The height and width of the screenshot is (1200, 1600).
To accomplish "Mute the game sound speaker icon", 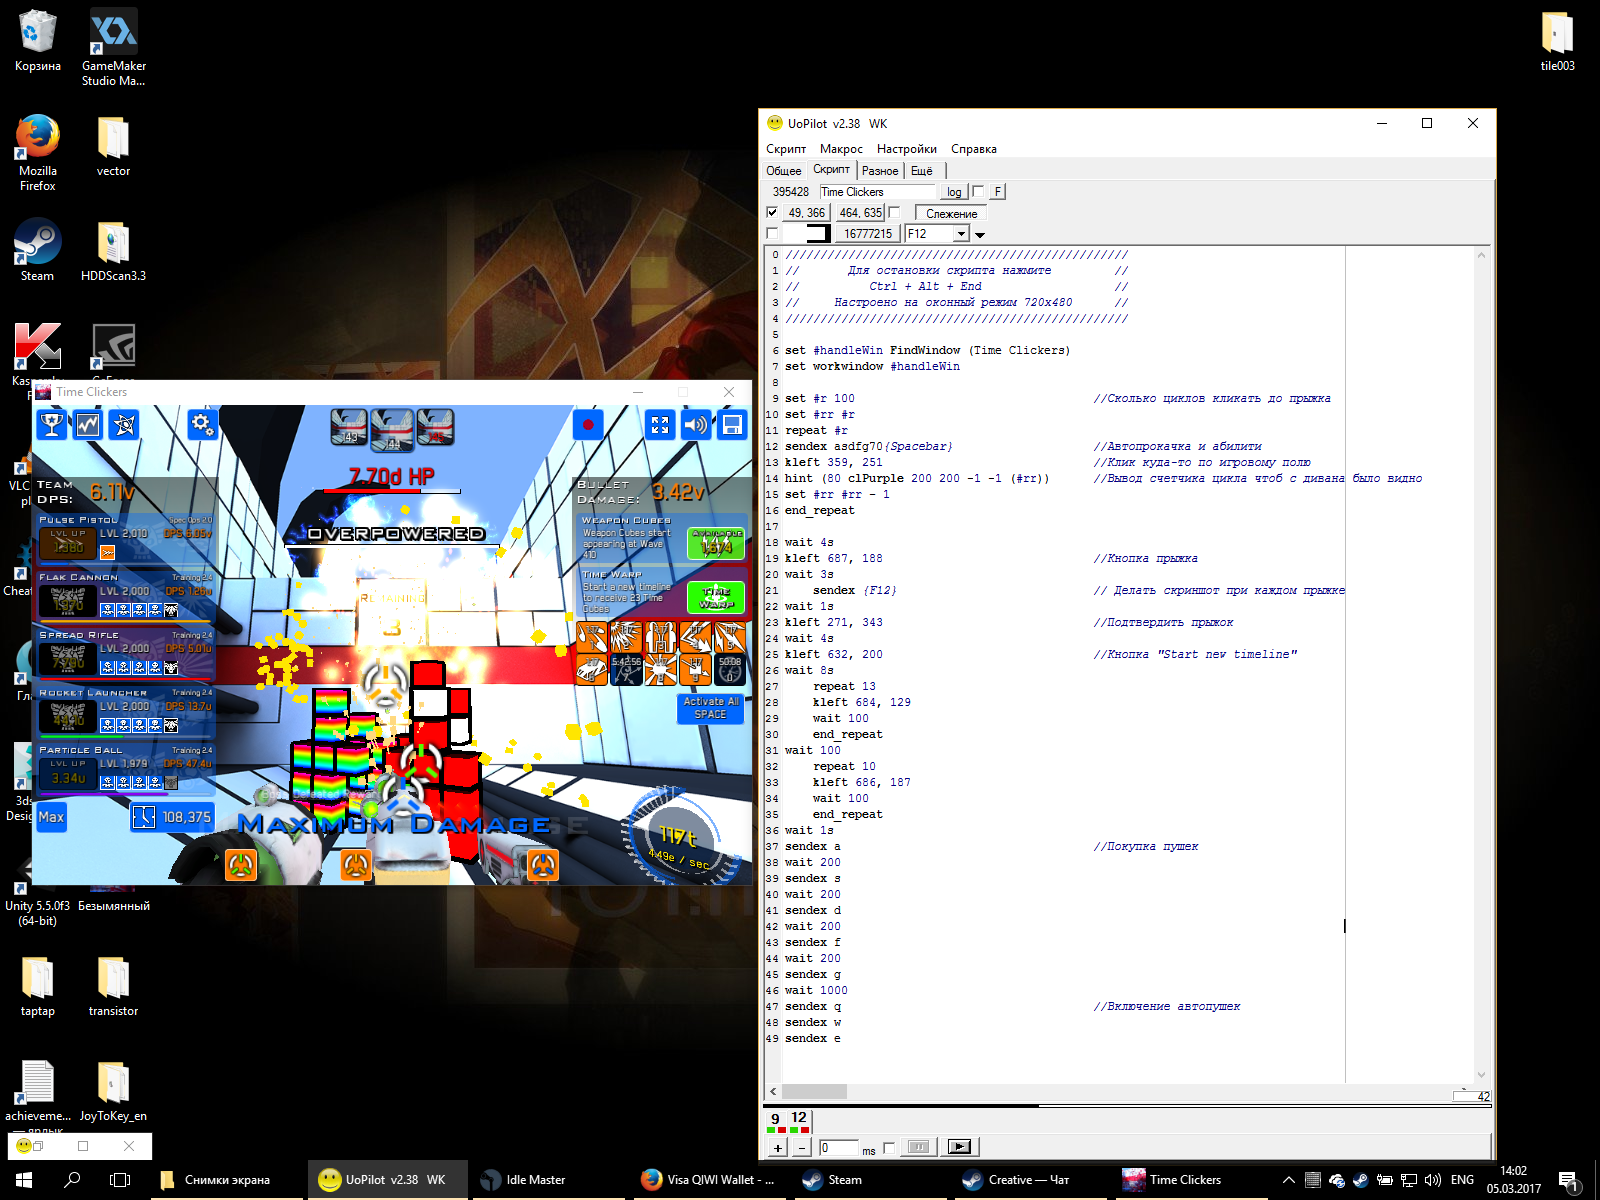I will pos(696,425).
